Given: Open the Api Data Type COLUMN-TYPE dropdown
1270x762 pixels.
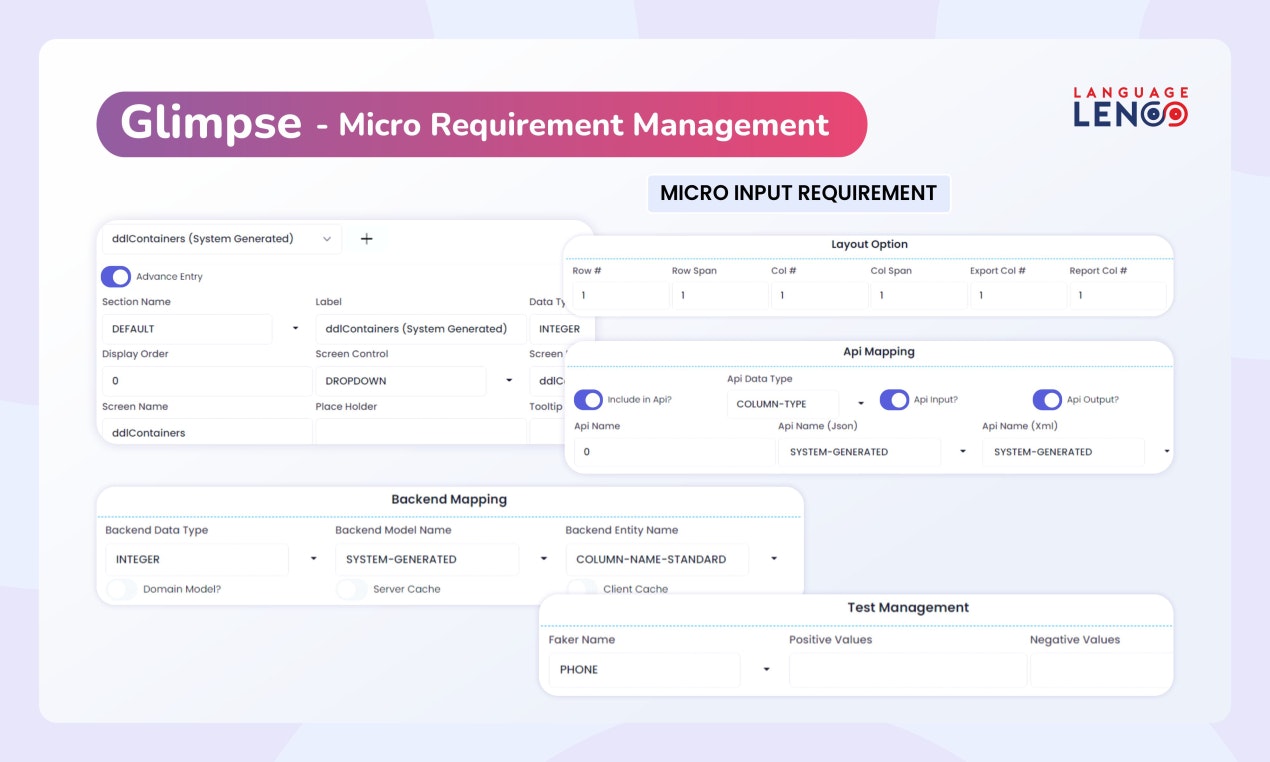Looking at the screenshot, I should (x=797, y=404).
